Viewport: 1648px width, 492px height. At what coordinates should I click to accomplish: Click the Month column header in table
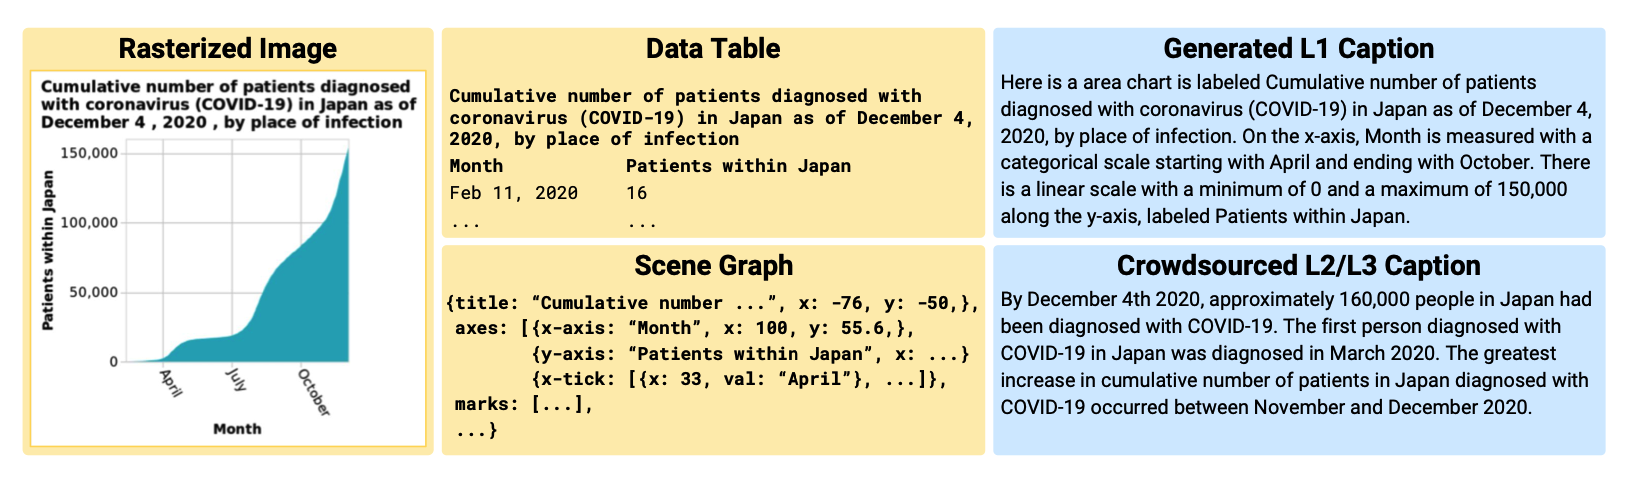pos(476,166)
